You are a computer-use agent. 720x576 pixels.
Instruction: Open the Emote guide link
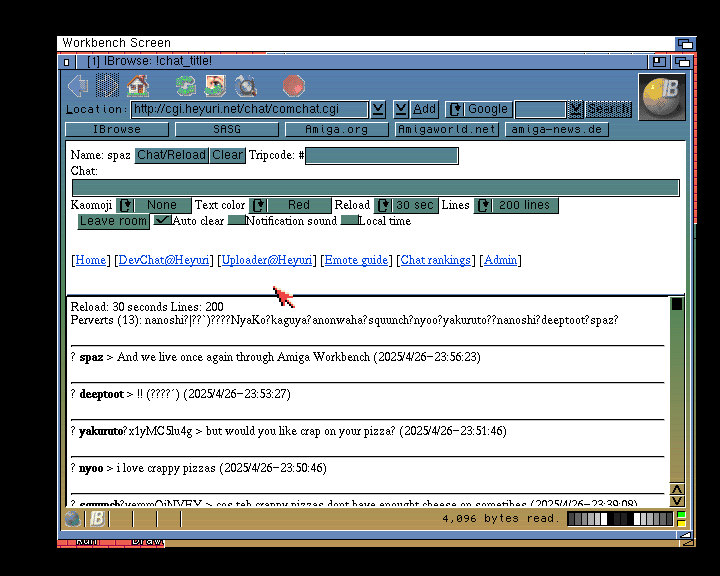(356, 260)
